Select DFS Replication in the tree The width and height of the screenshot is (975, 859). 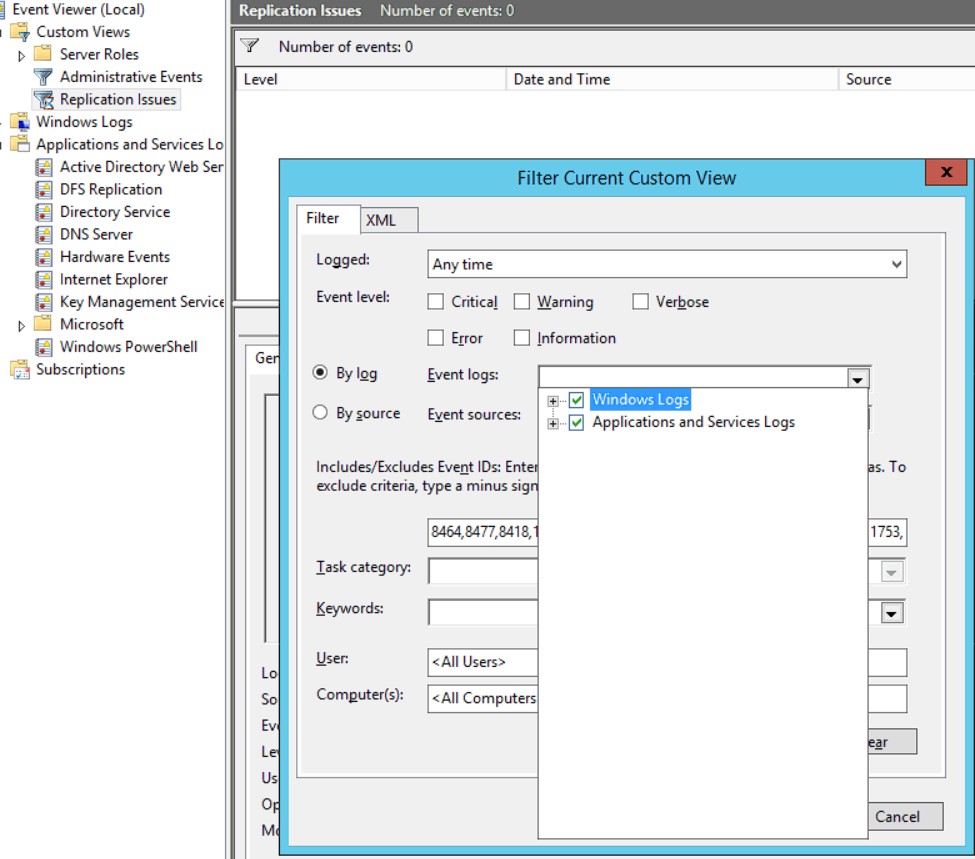(x=111, y=190)
